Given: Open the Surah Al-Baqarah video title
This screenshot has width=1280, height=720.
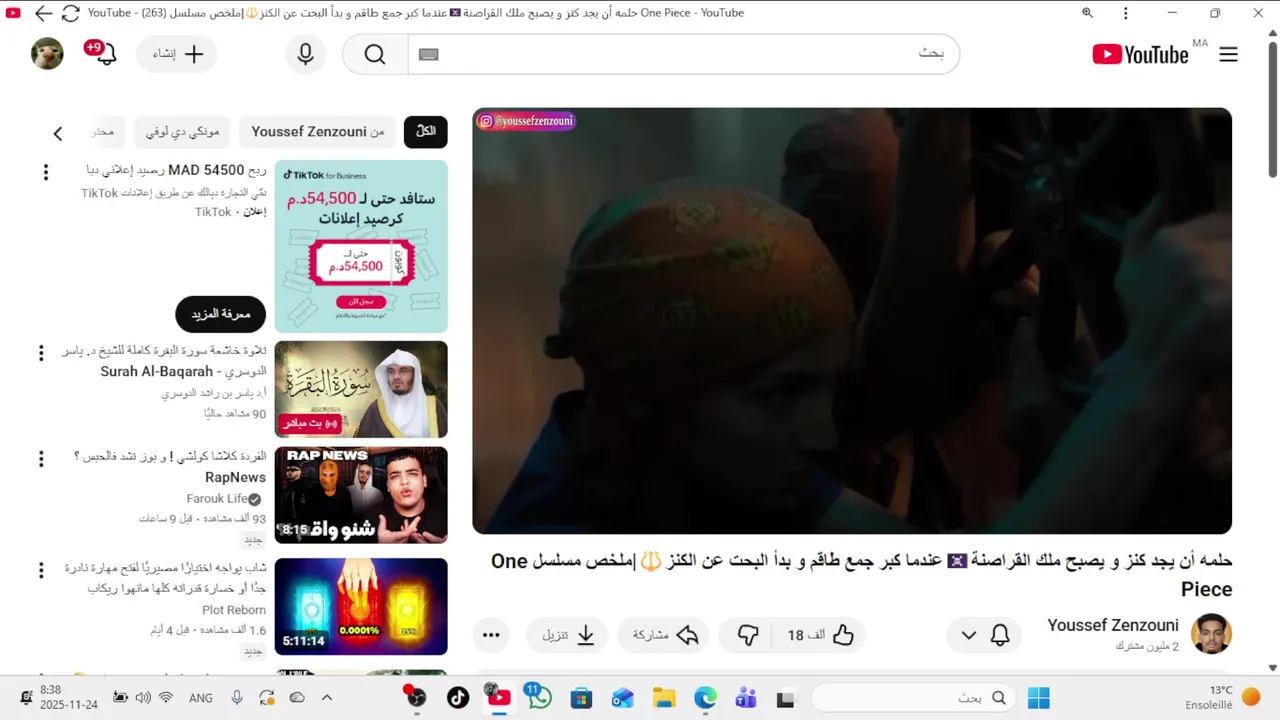Looking at the screenshot, I should click(164, 361).
